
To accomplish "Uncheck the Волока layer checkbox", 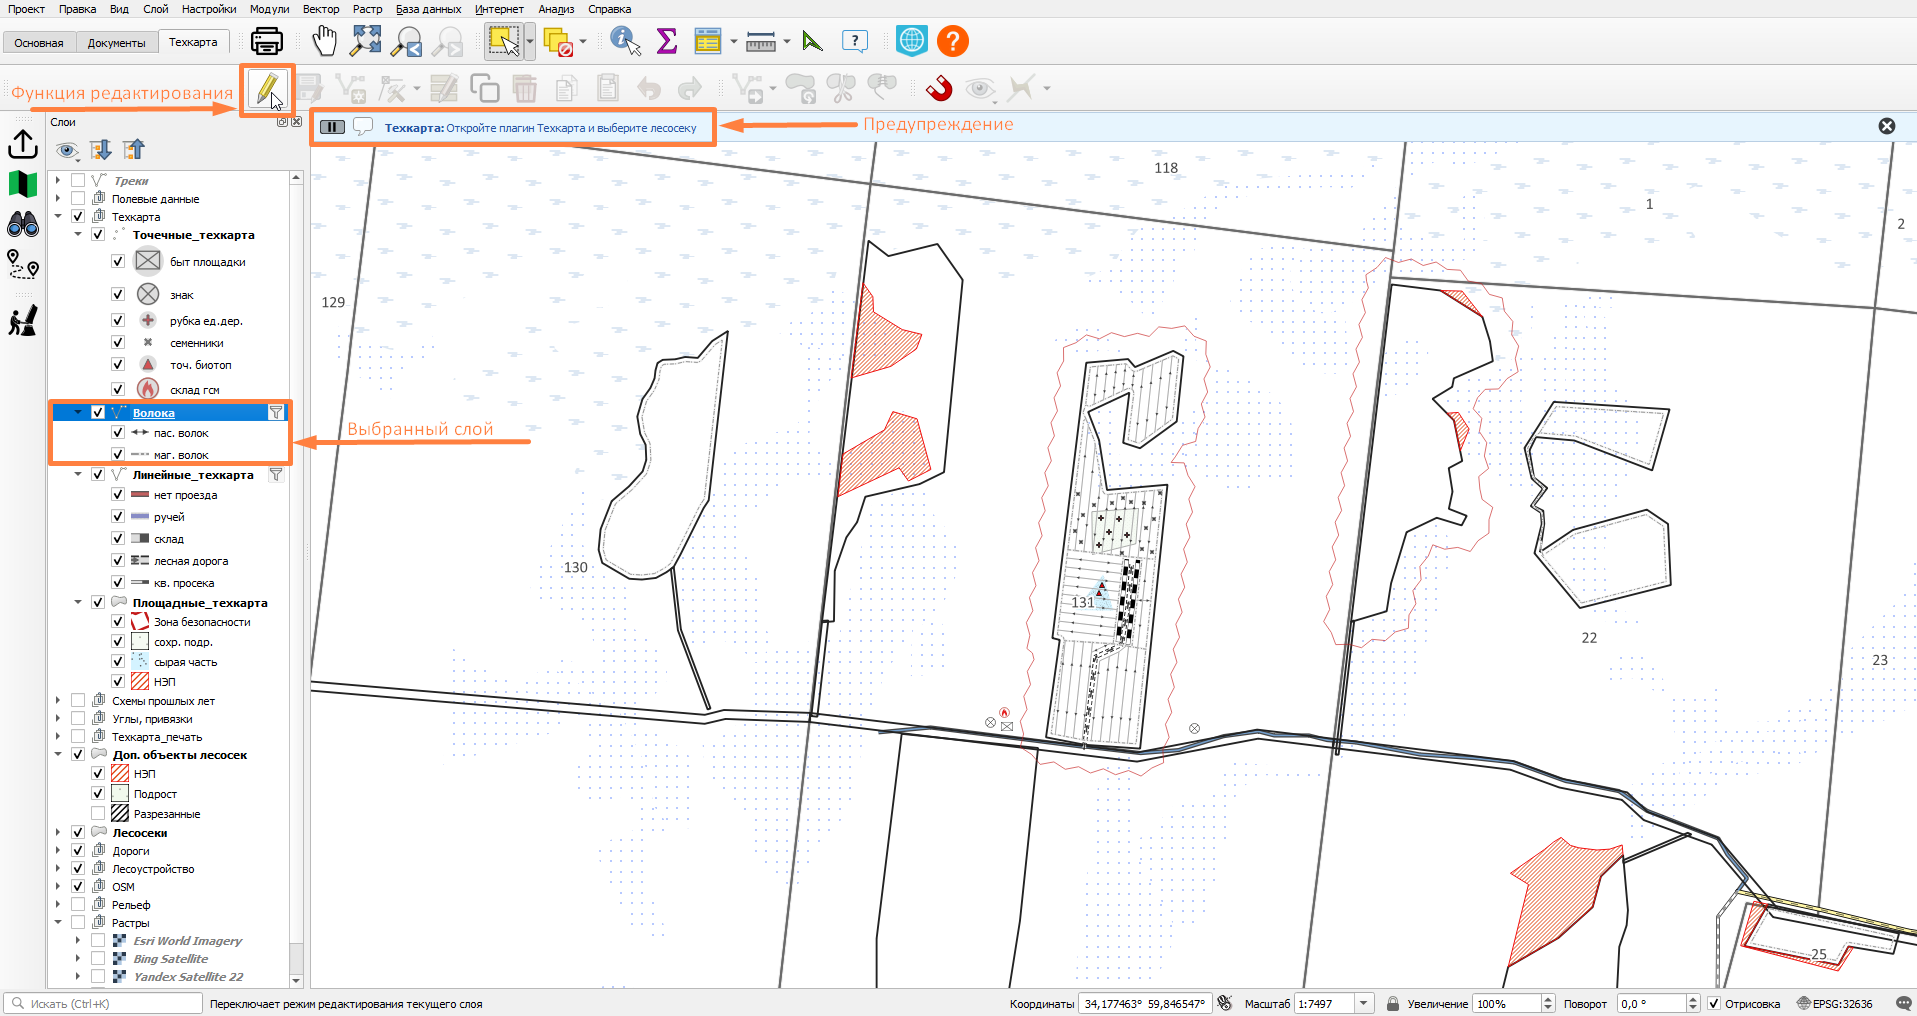I will click(98, 412).
